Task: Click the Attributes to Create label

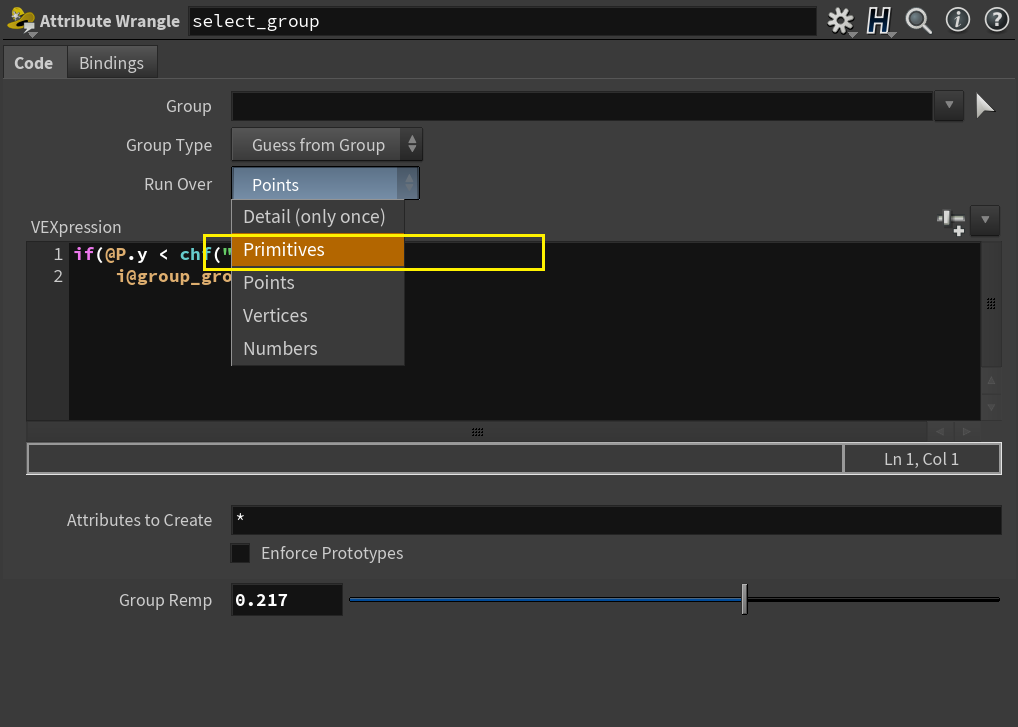Action: click(x=140, y=521)
